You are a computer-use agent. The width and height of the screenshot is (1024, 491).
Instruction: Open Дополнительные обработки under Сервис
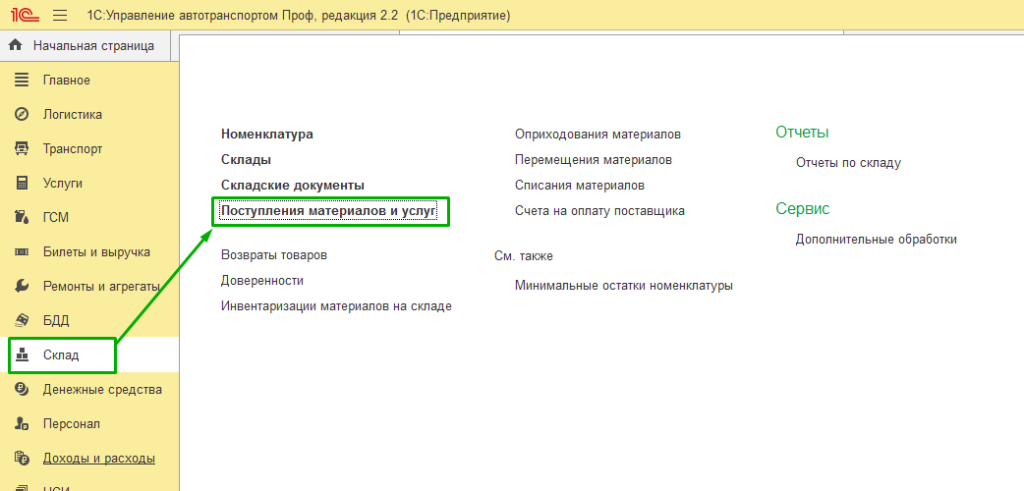click(876, 239)
